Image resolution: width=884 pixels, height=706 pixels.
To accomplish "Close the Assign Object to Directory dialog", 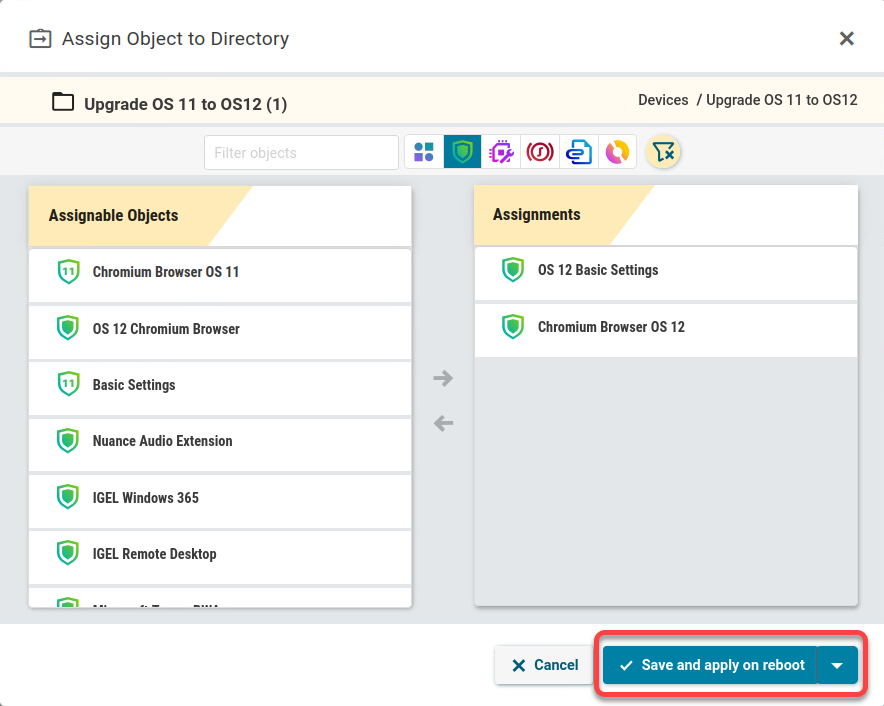I will click(x=846, y=39).
